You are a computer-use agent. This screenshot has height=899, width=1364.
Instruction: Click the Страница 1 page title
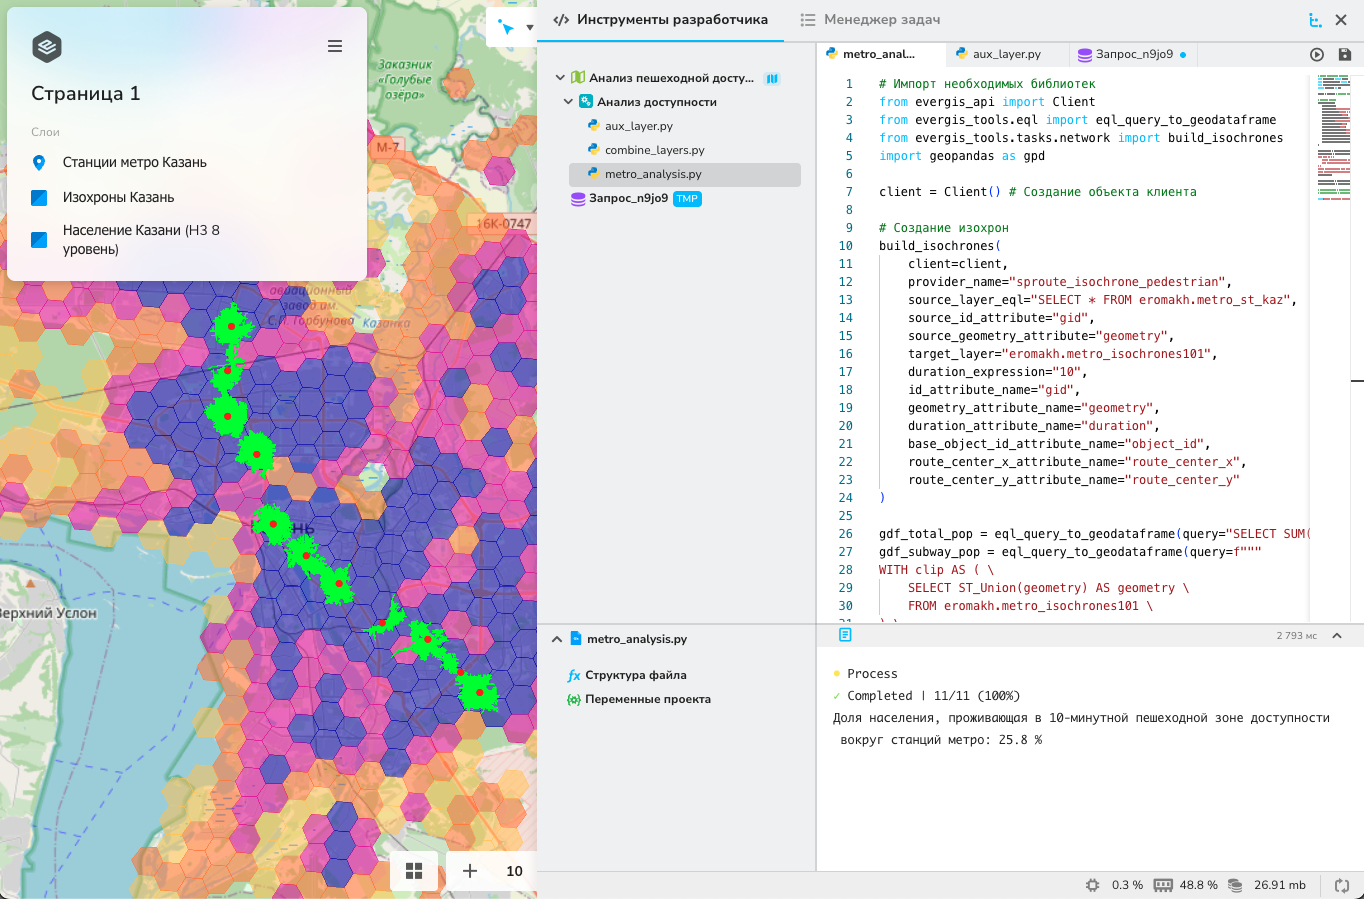click(x=86, y=93)
